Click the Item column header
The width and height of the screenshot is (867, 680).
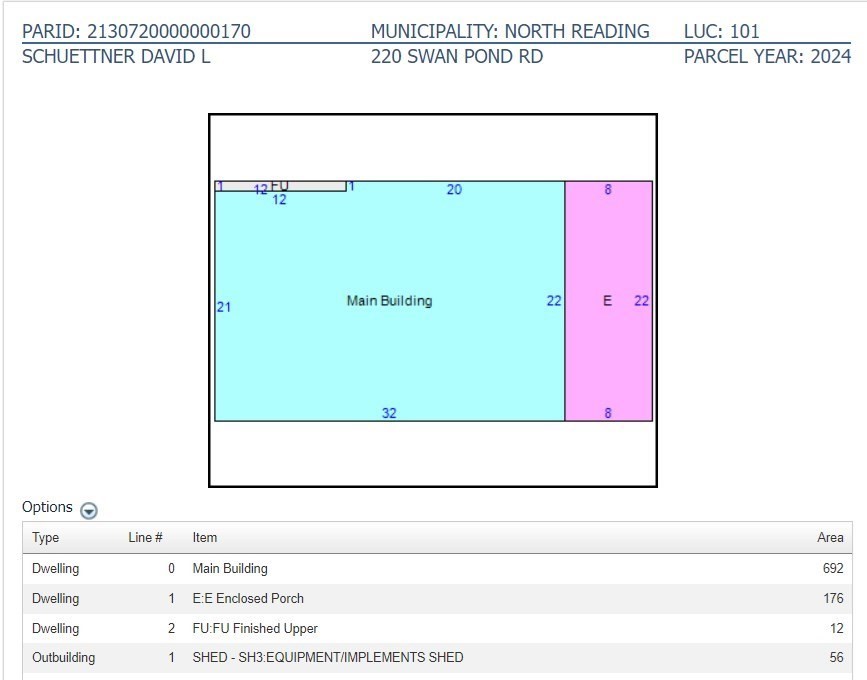click(204, 538)
